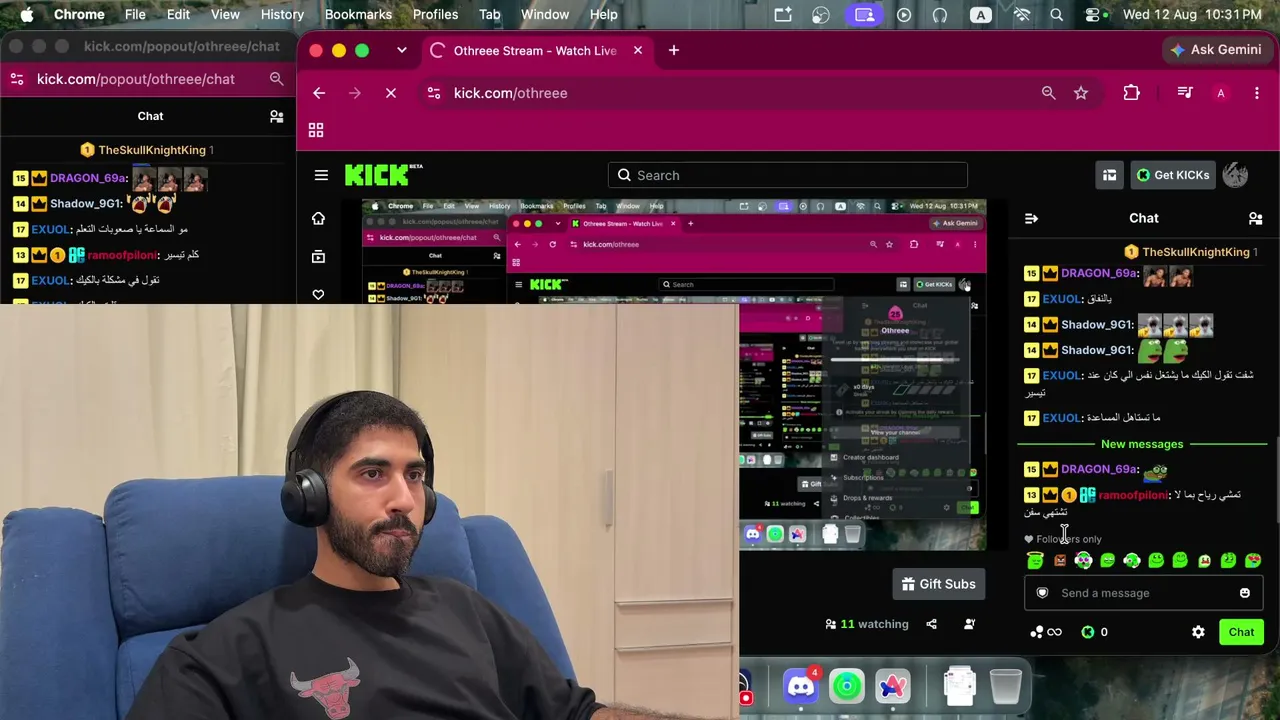The image size is (1280, 720).
Task: Click the 11 watching viewer count
Action: point(866,624)
